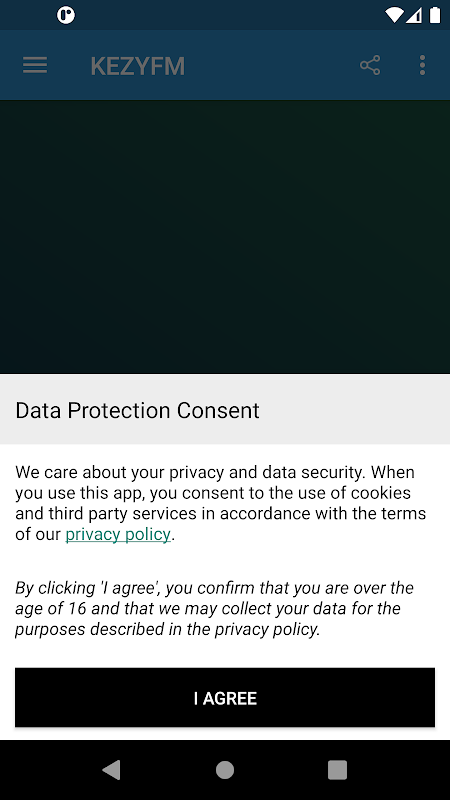Tap the italic age of 16 confirmation text
Screen dimensions: 450x800
214,608
